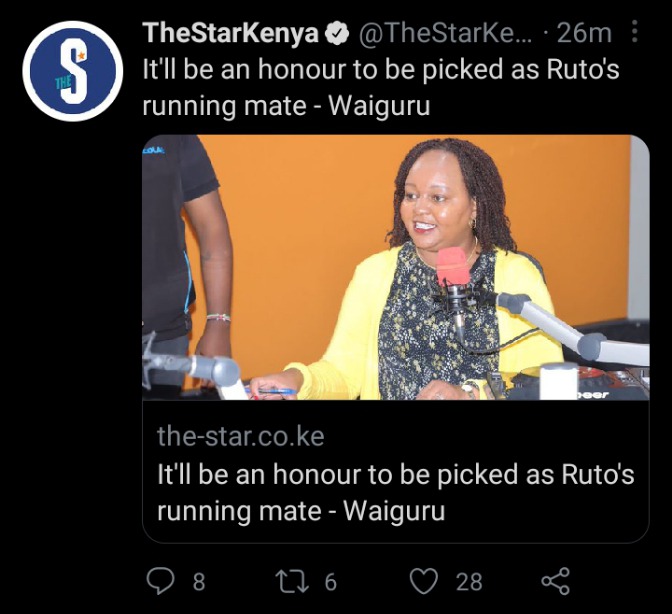Click the red microphone in the preview photo

[x=453, y=267]
